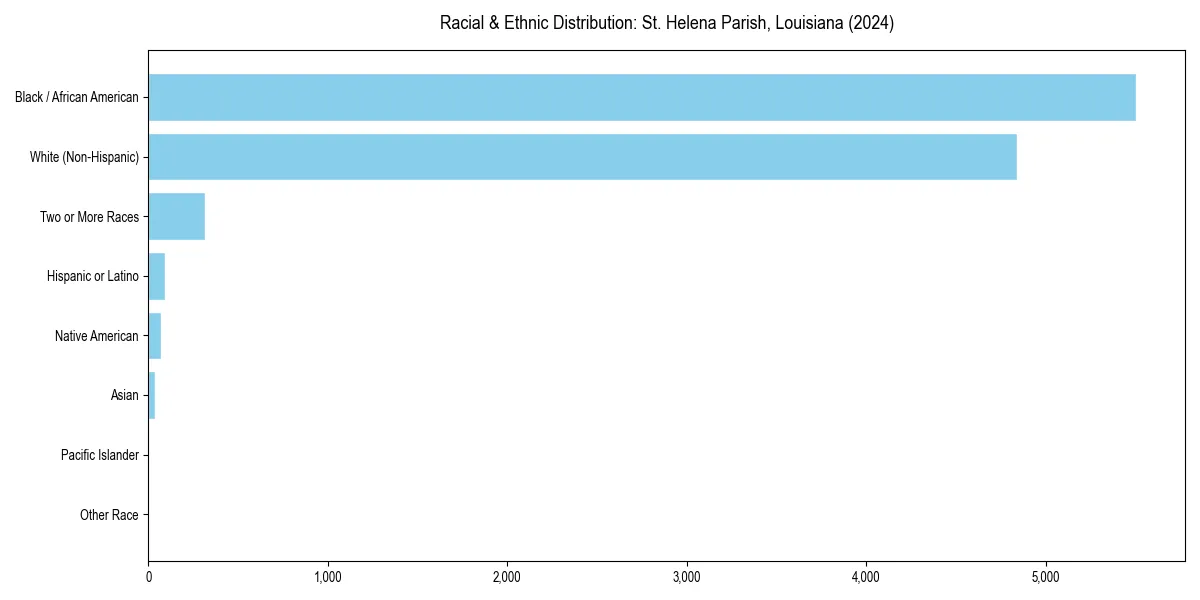Select the Hispanic or Latino label

click(x=92, y=276)
